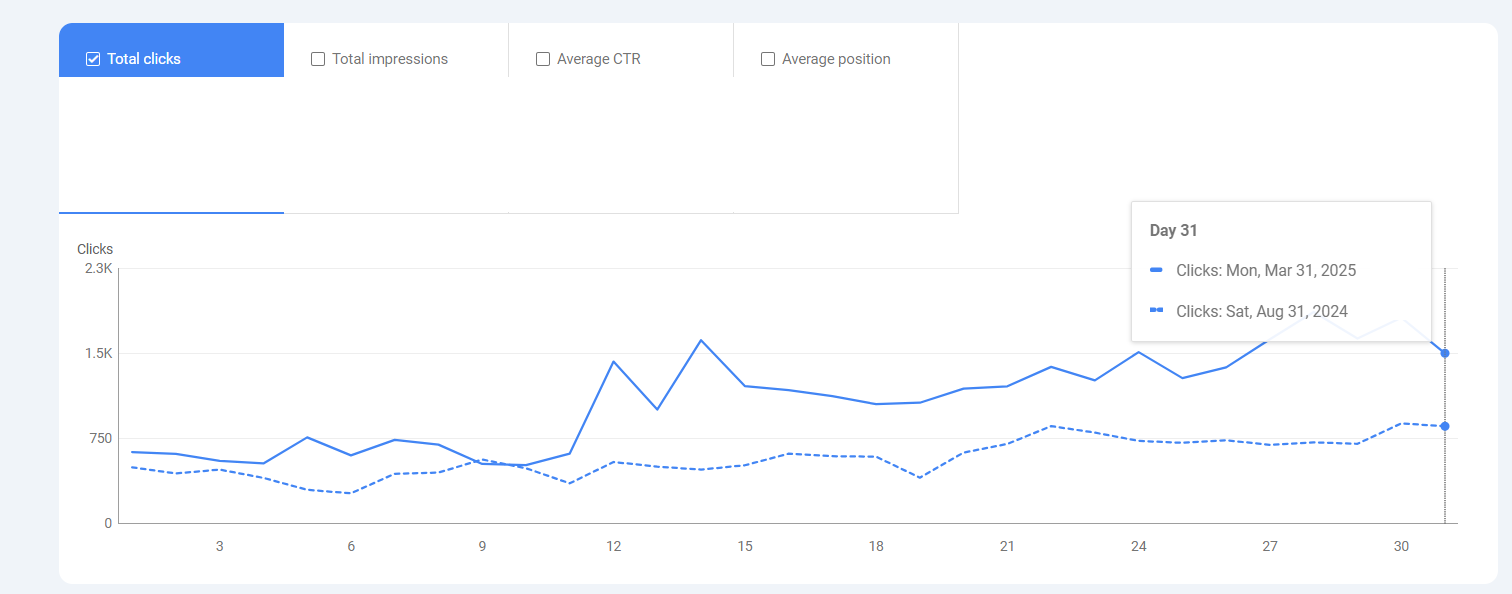Screen dimensions: 1512x594
Task: Enable the Total impressions checkbox
Action: (318, 59)
